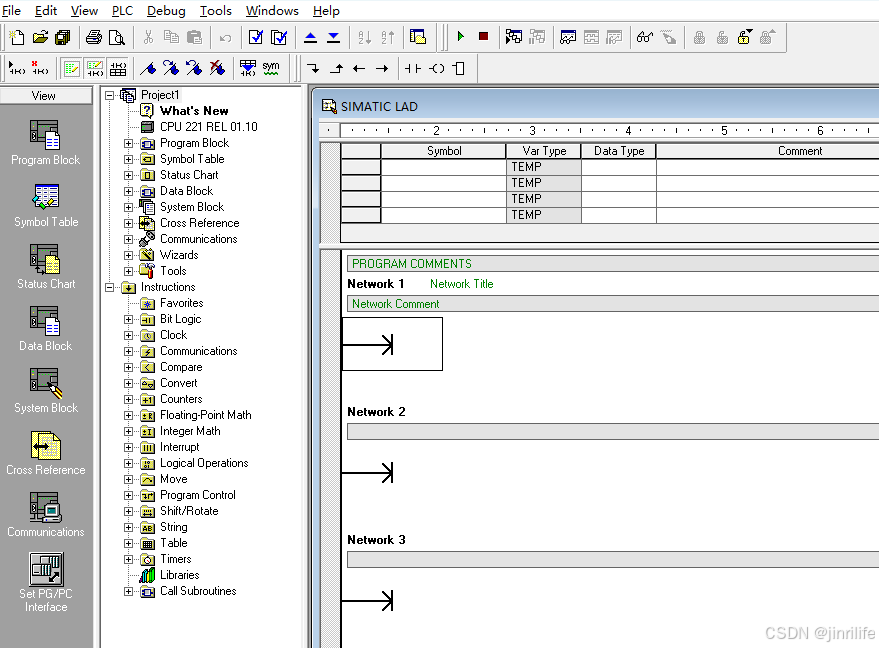Expand the Wizards tree node
Viewport: 879px width, 648px height.
click(128, 255)
